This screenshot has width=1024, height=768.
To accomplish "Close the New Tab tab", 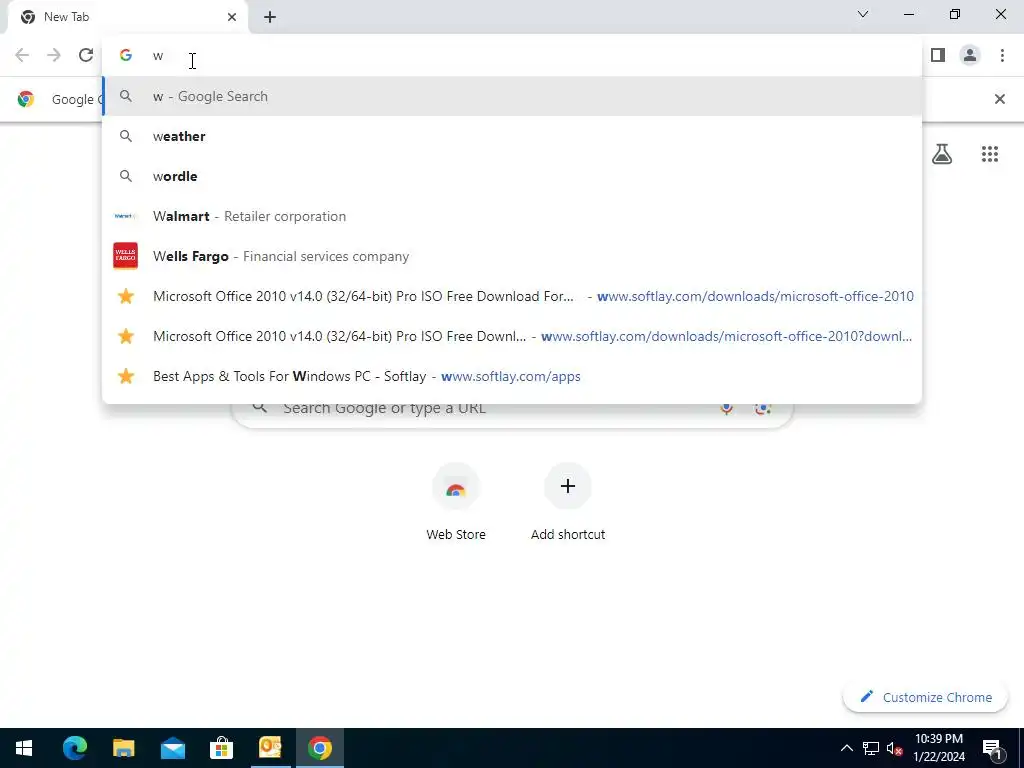I will tap(232, 17).
